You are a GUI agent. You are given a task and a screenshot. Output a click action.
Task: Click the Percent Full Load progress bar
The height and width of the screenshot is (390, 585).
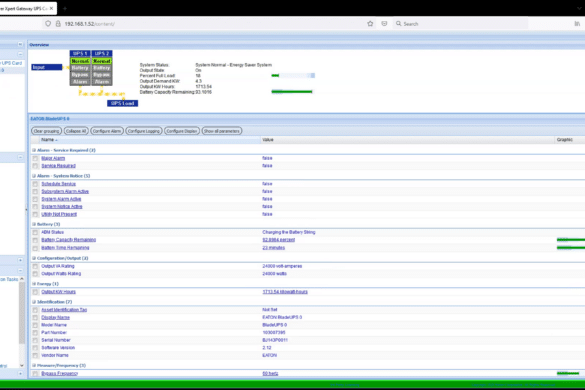click(293, 75)
